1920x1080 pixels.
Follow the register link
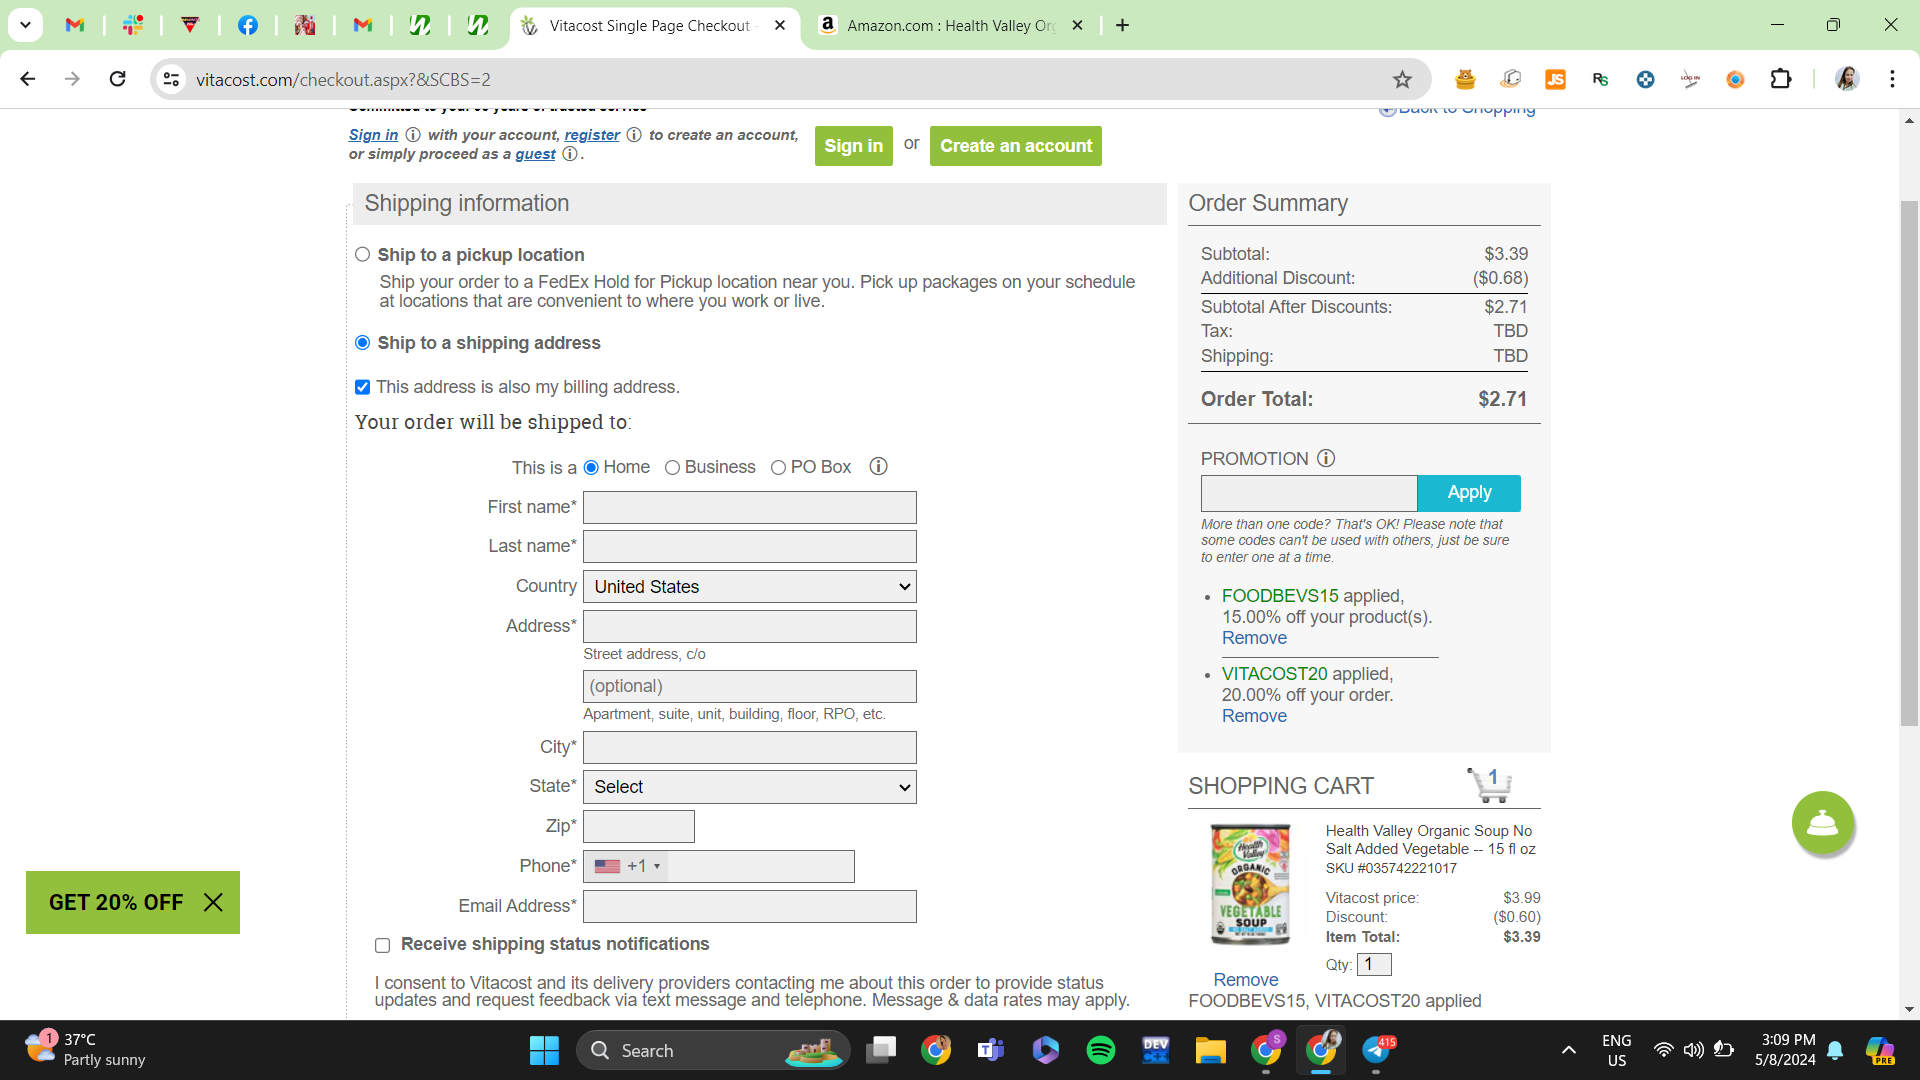[x=592, y=135]
